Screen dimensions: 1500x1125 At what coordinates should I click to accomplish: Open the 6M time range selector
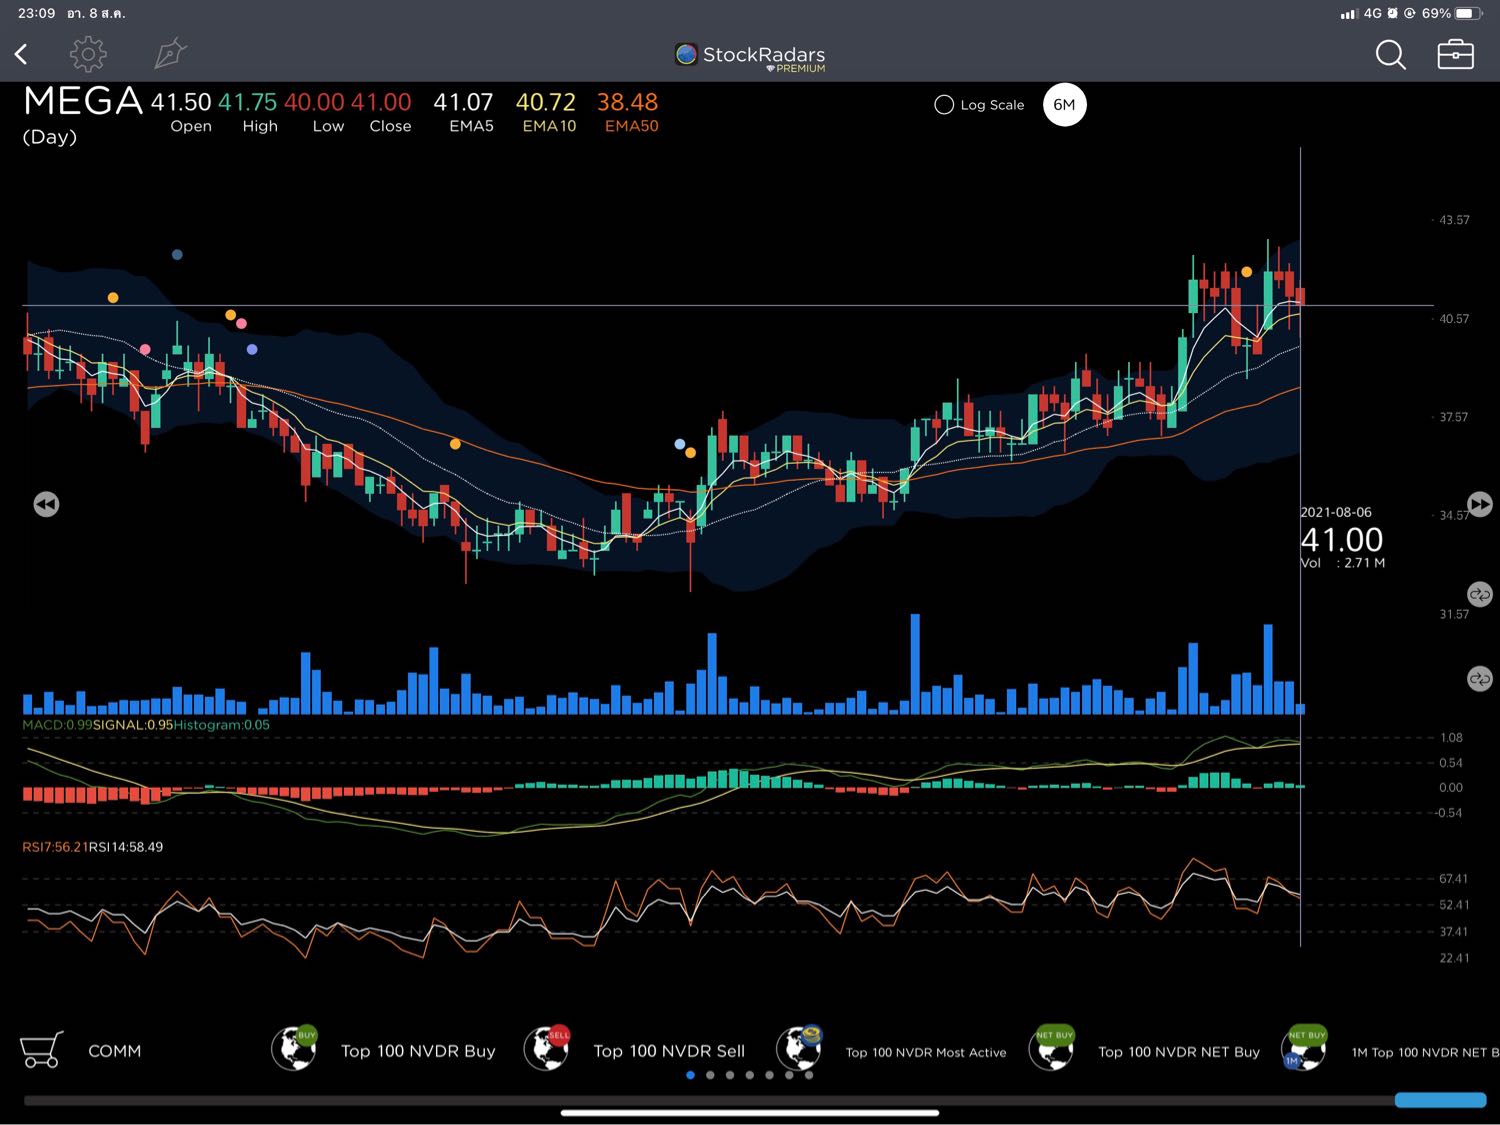[x=1064, y=105]
